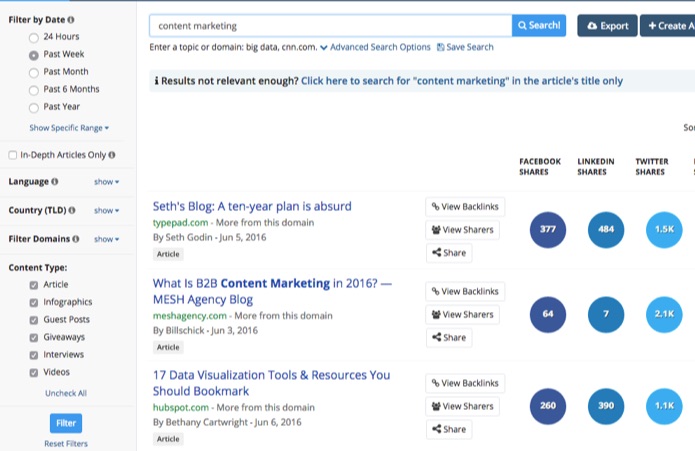Image resolution: width=695 pixels, height=451 pixels.
Task: View Sharers for Seth's Blog article
Action: (462, 229)
